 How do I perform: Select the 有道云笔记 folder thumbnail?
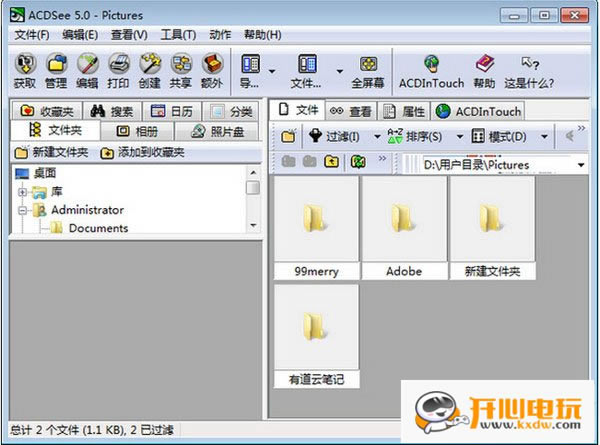316,336
